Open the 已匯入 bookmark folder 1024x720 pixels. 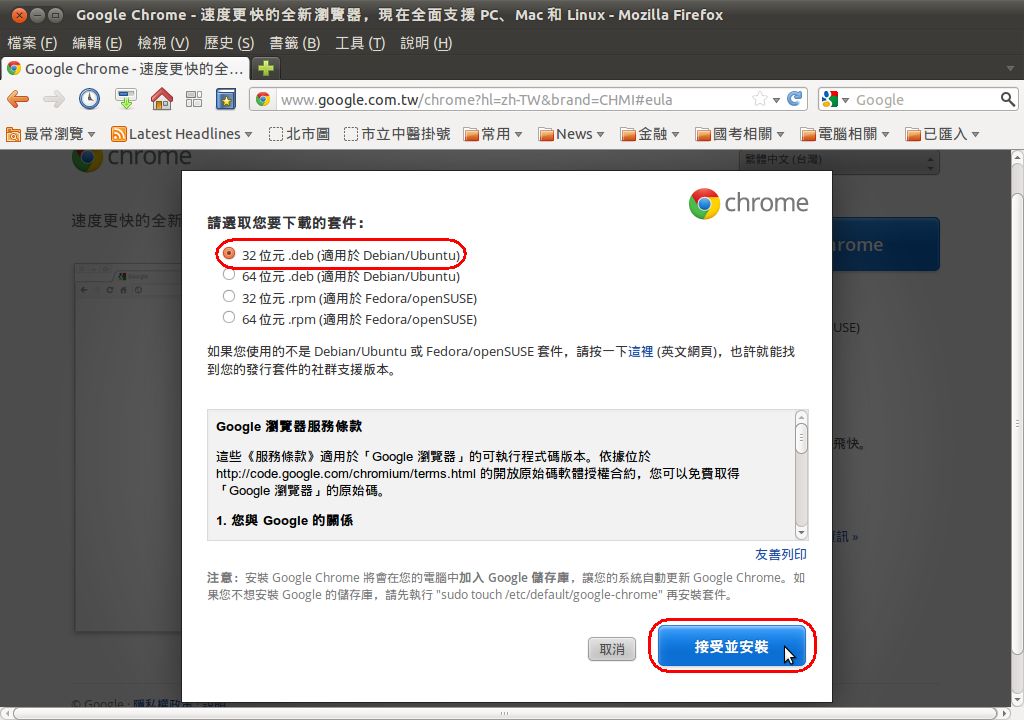(x=942, y=134)
